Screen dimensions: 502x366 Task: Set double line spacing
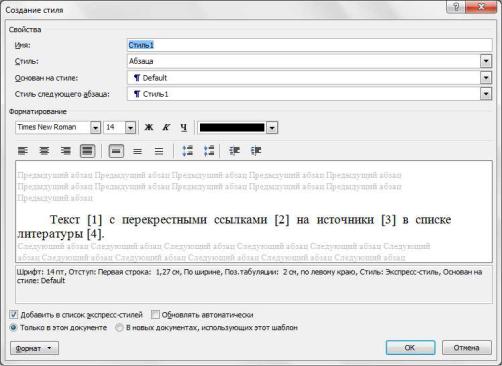tap(159, 151)
